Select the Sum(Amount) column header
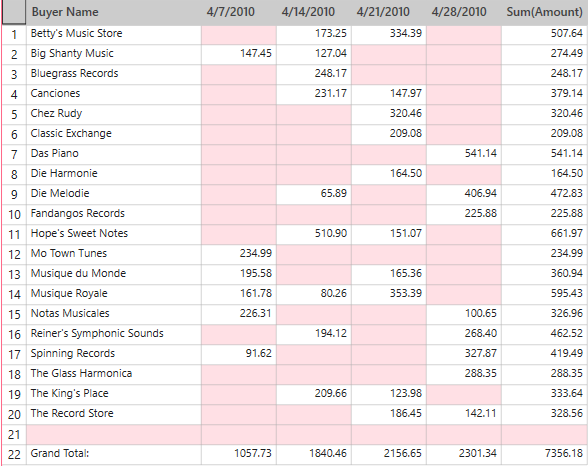 click(544, 12)
